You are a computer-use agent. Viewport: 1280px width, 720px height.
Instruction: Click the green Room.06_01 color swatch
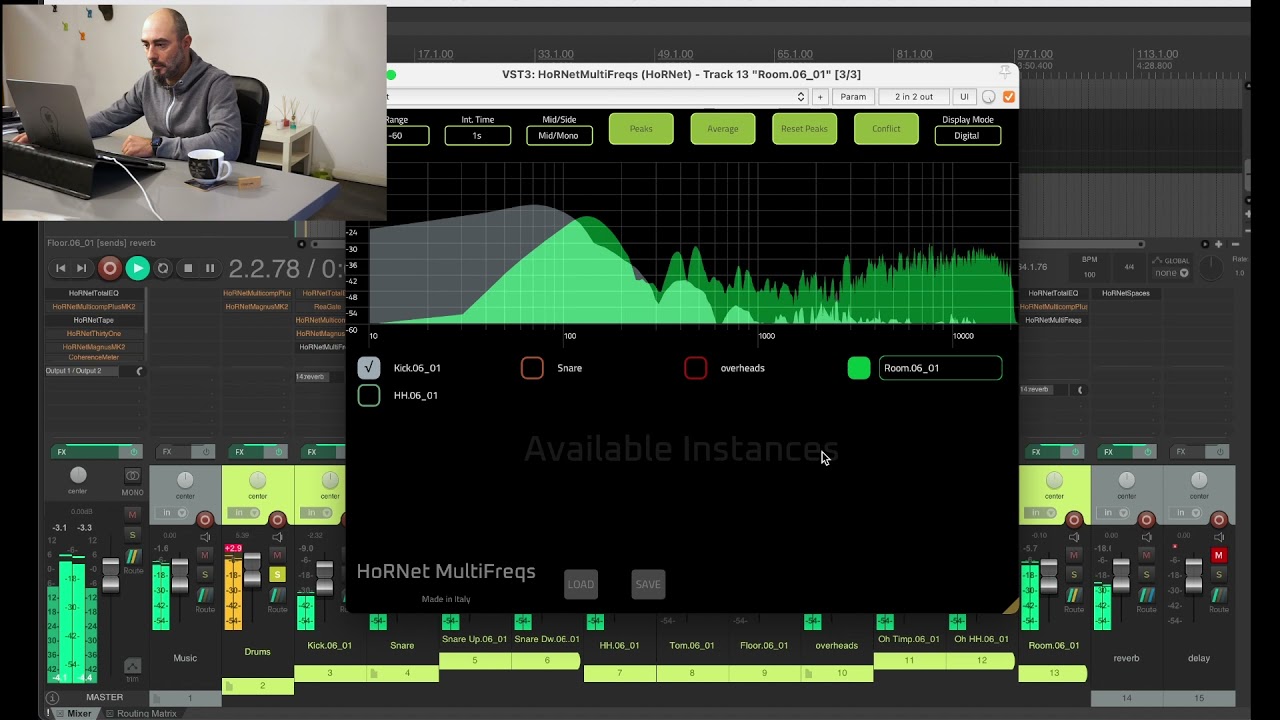pyautogui.click(x=859, y=368)
